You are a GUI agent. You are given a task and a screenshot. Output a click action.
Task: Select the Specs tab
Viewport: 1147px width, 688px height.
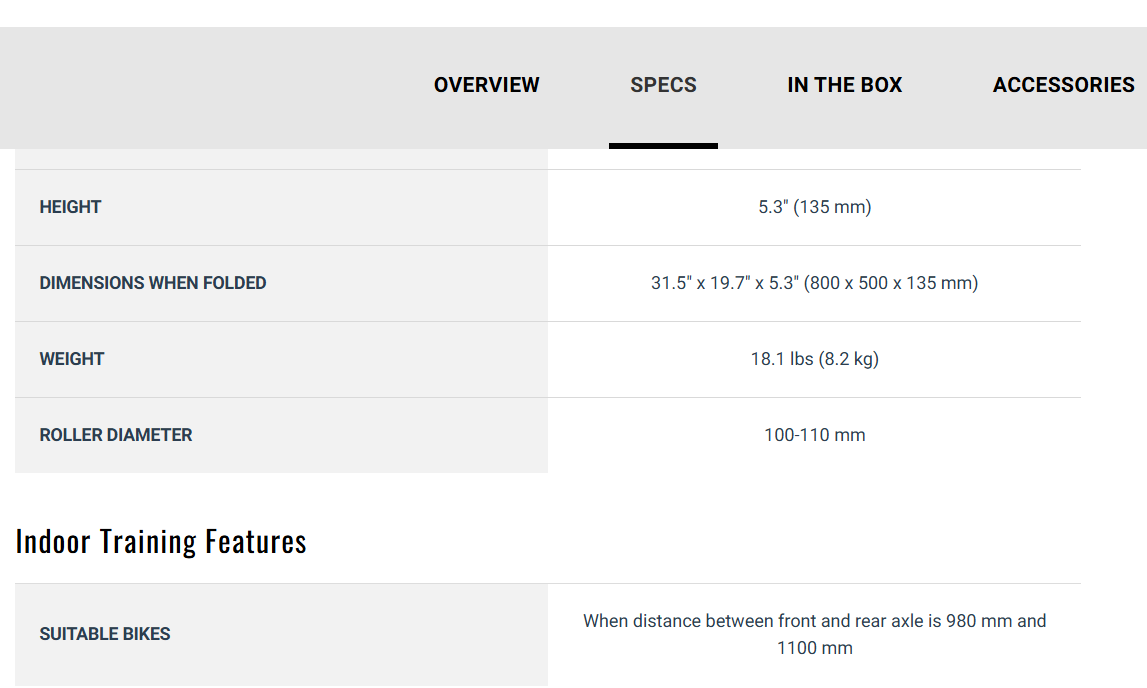(x=663, y=85)
